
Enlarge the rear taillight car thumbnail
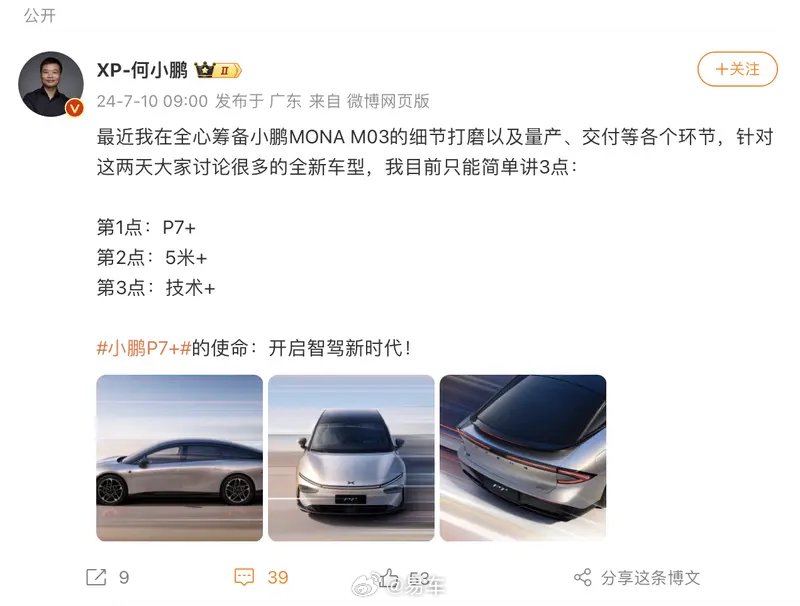523,458
